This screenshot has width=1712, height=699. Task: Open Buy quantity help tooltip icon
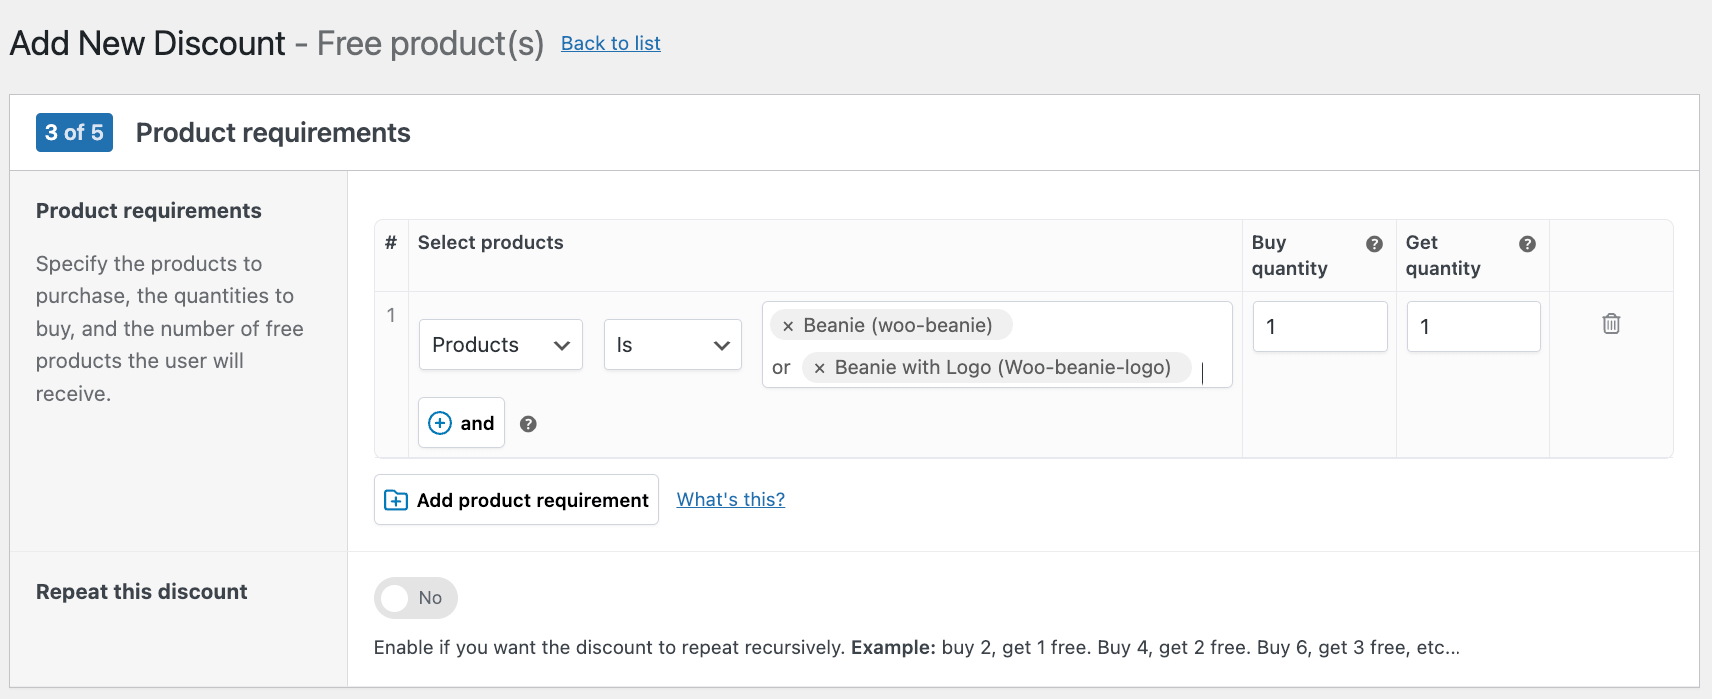pos(1374,244)
